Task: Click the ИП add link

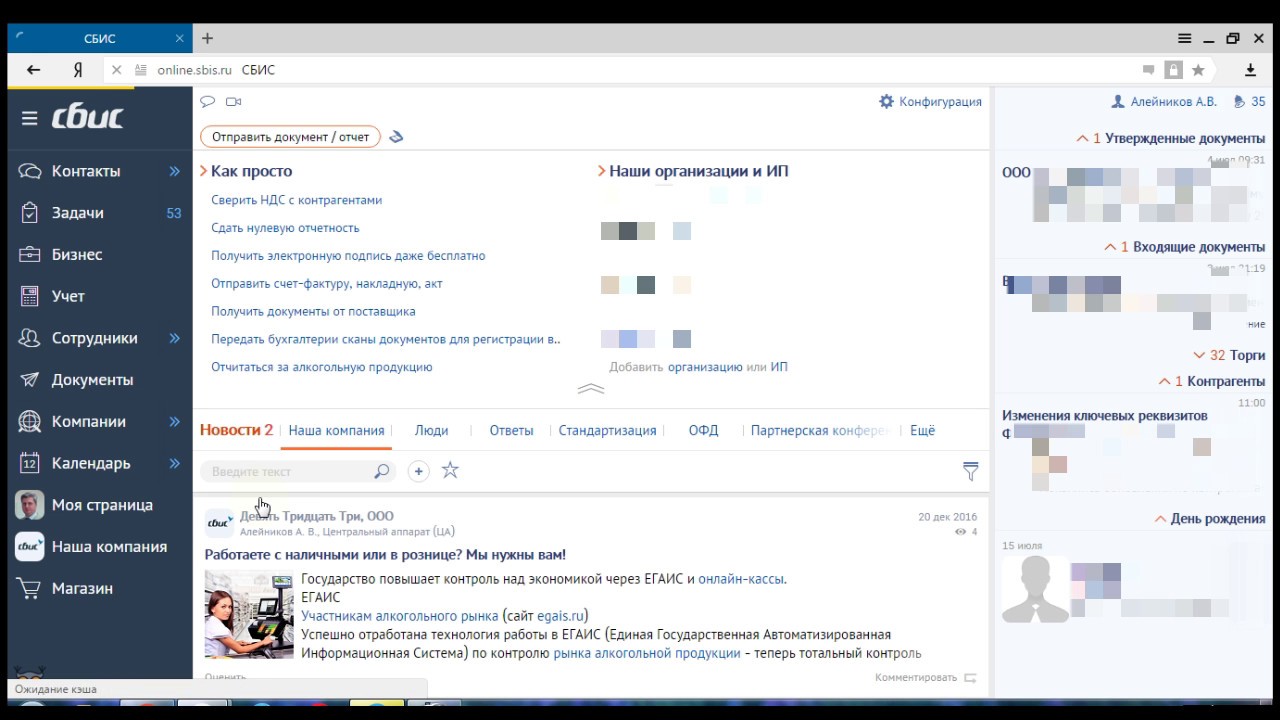Action: (779, 367)
